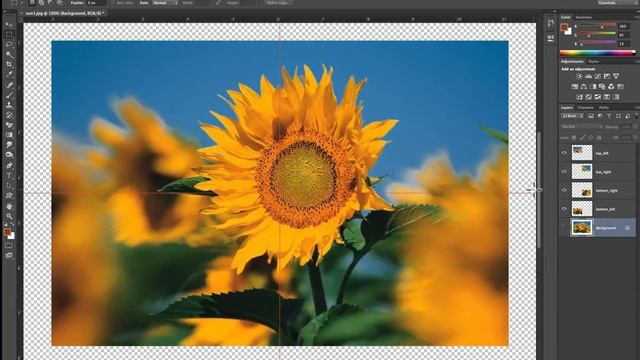The height and width of the screenshot is (360, 640).
Task: Select the top_left layer thumbnail
Action: point(582,153)
